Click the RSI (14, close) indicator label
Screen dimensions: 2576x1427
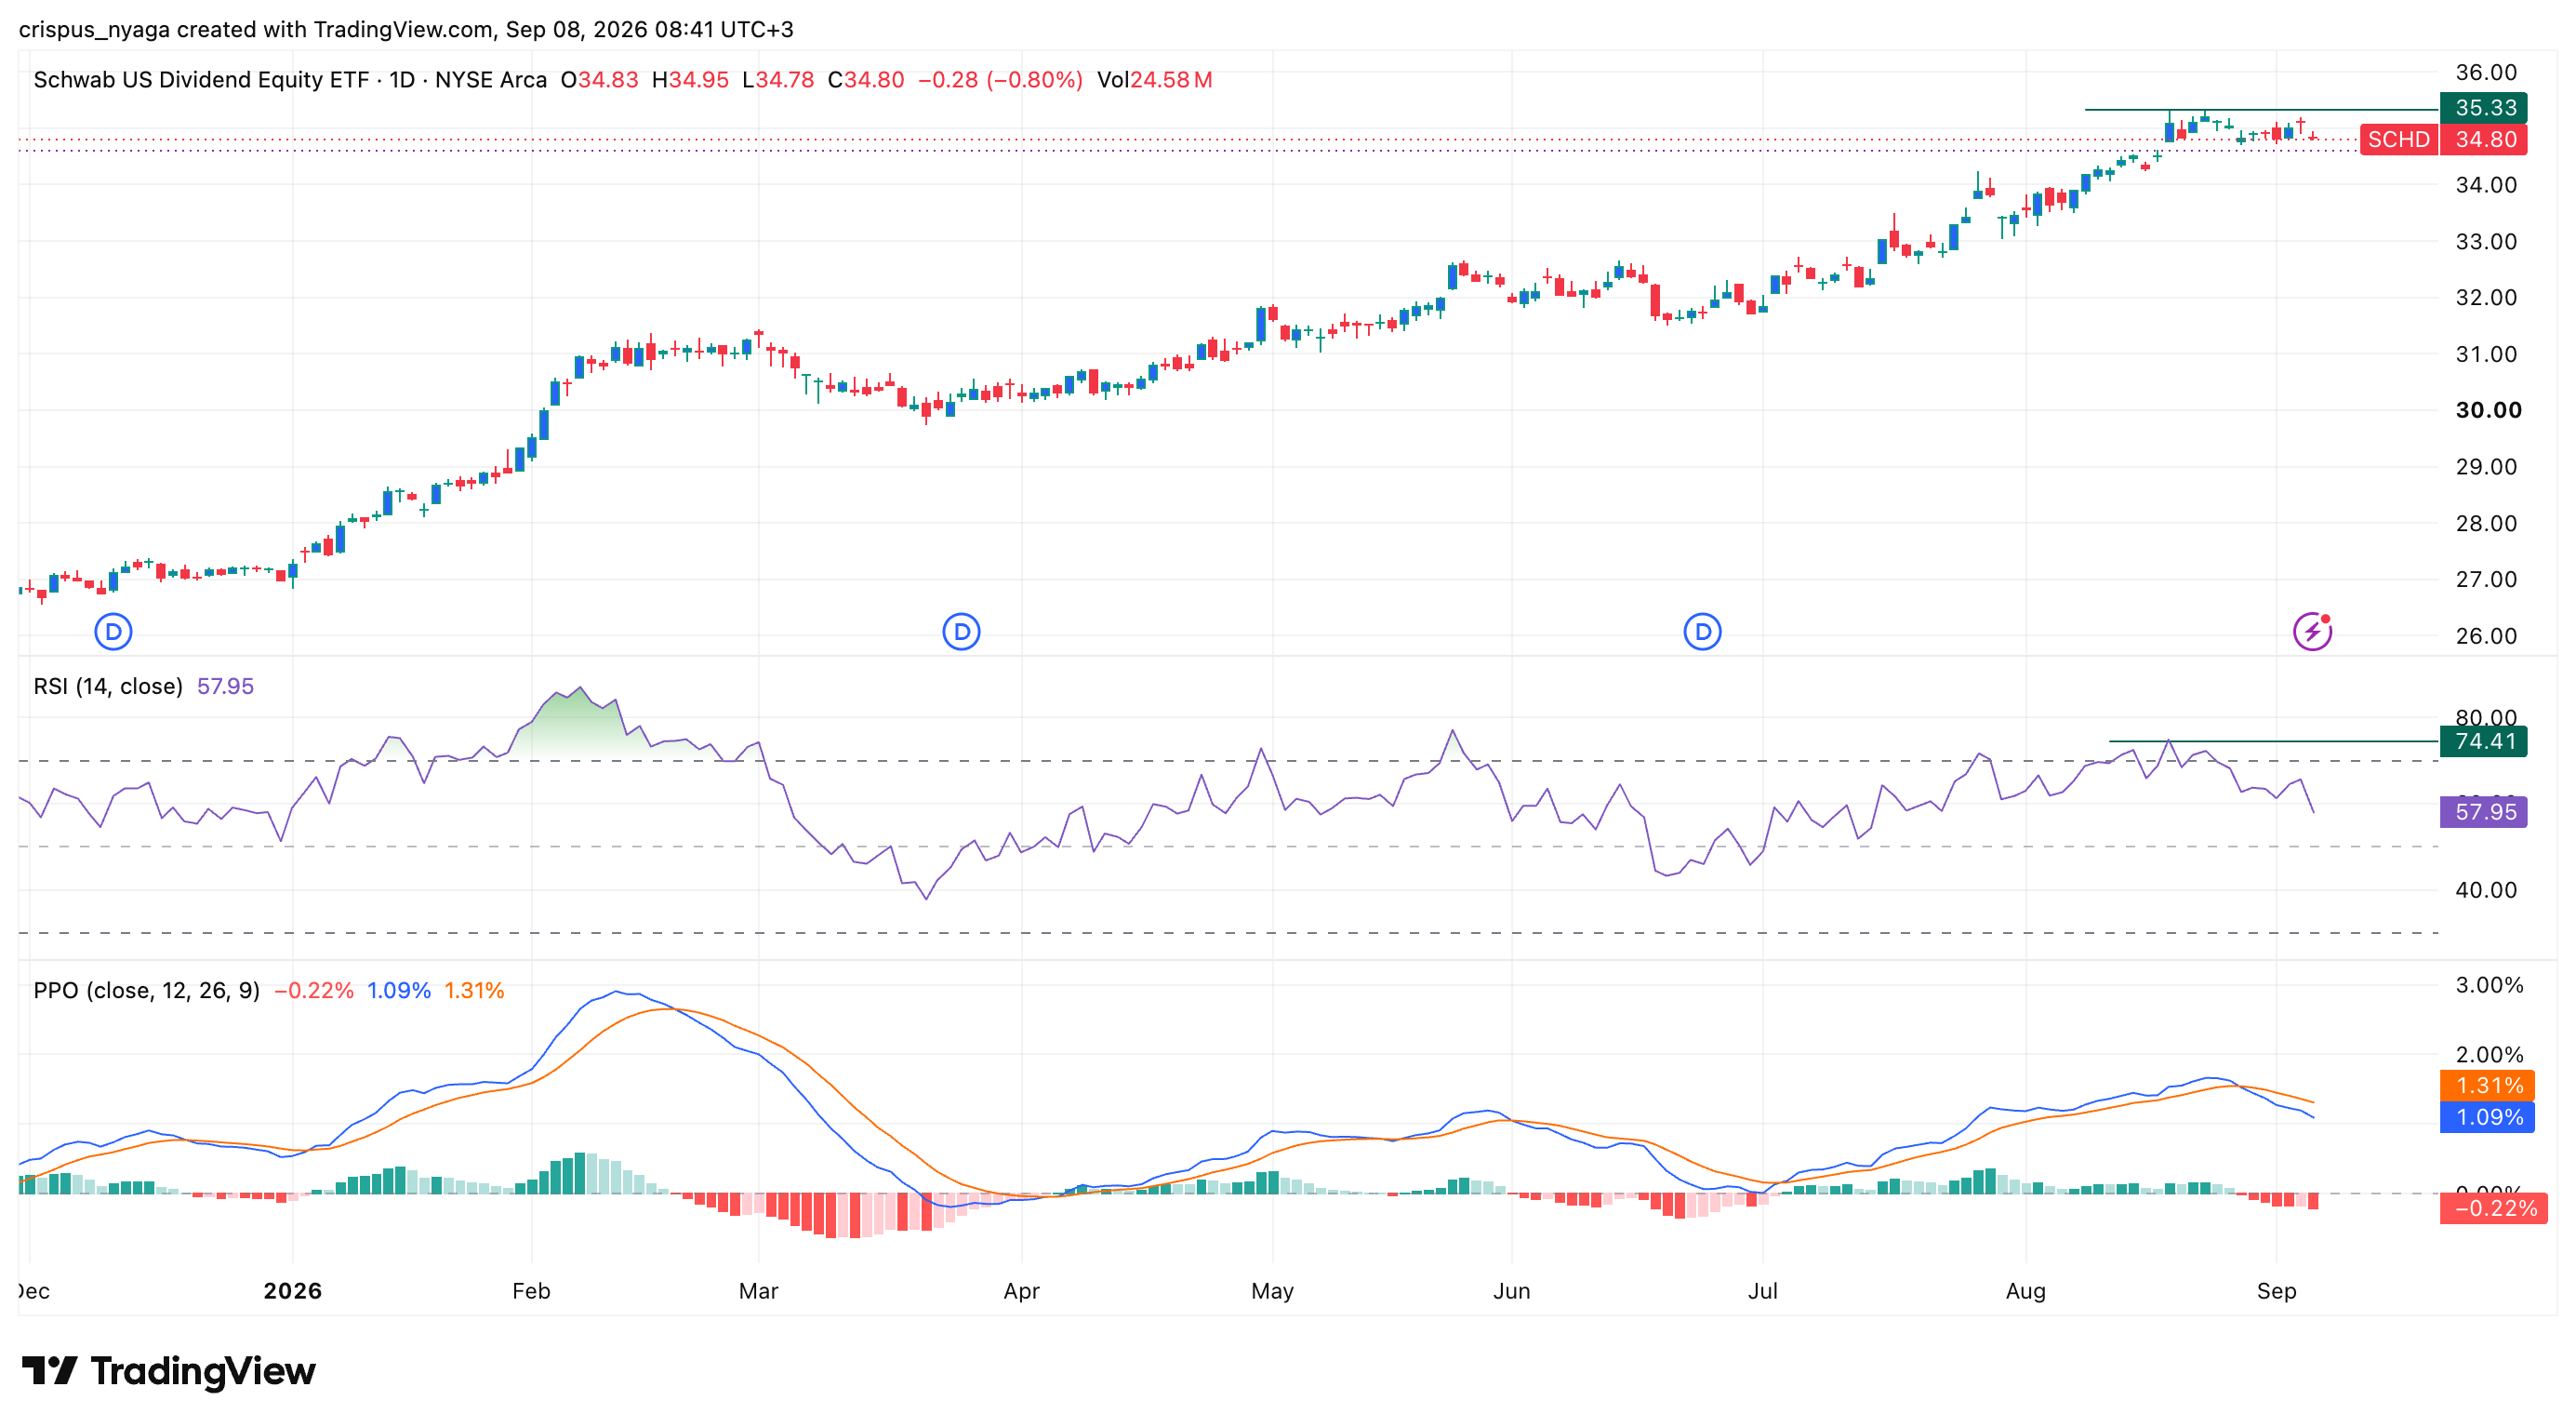108,686
